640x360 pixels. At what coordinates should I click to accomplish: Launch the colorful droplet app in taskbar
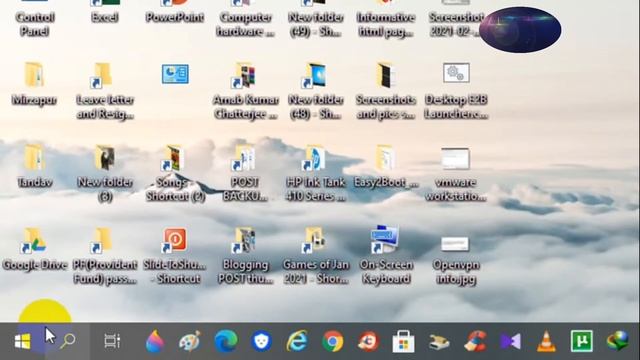[x=155, y=341]
